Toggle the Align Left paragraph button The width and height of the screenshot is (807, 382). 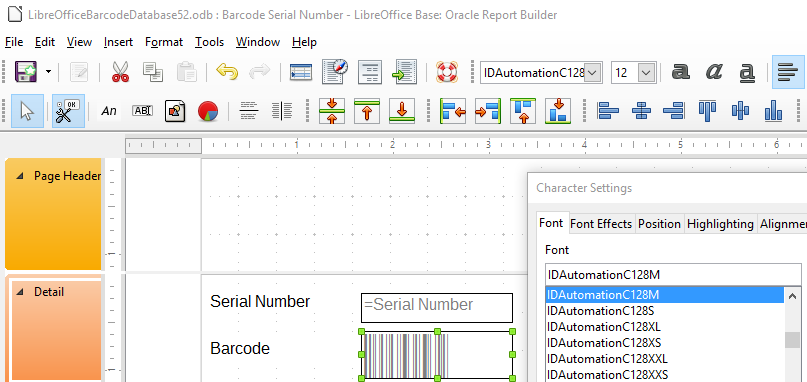click(x=787, y=73)
